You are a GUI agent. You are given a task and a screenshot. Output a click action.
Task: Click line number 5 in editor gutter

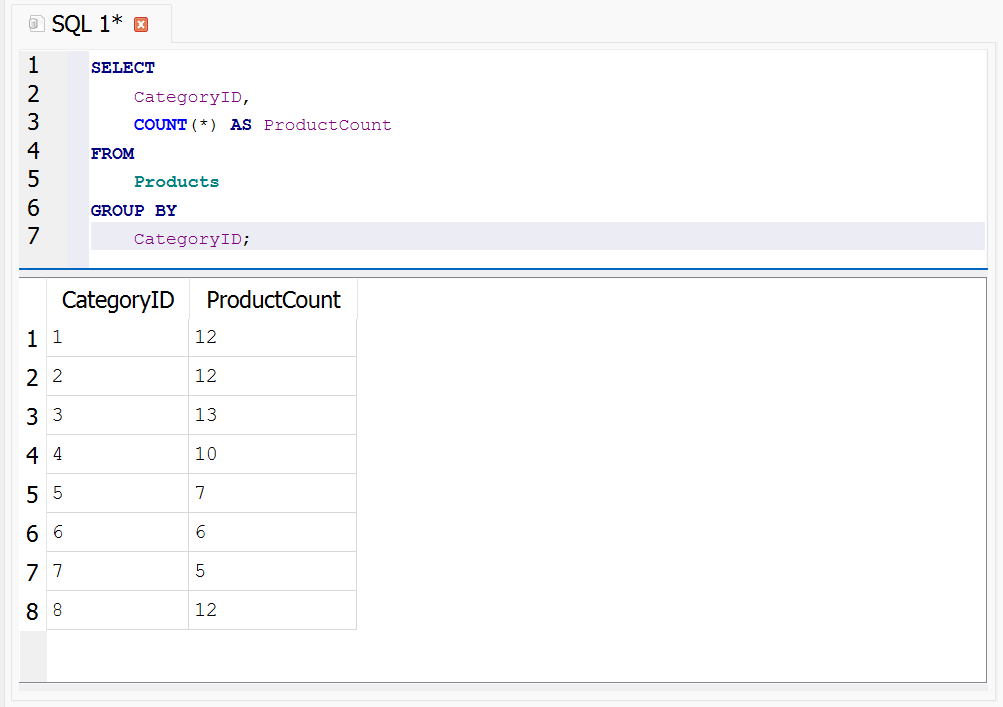pyautogui.click(x=33, y=179)
